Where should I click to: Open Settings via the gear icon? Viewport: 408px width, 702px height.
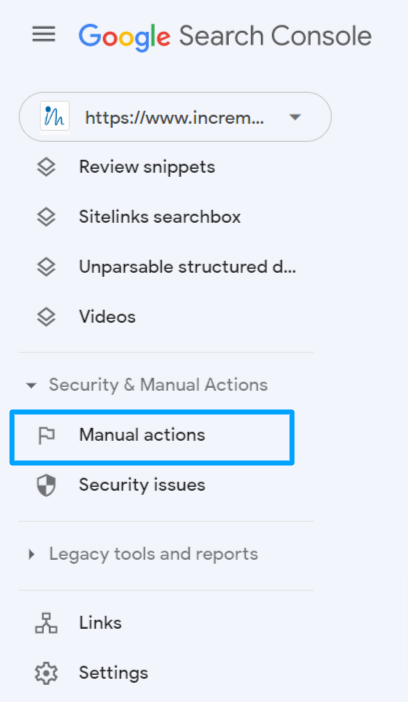tap(46, 673)
